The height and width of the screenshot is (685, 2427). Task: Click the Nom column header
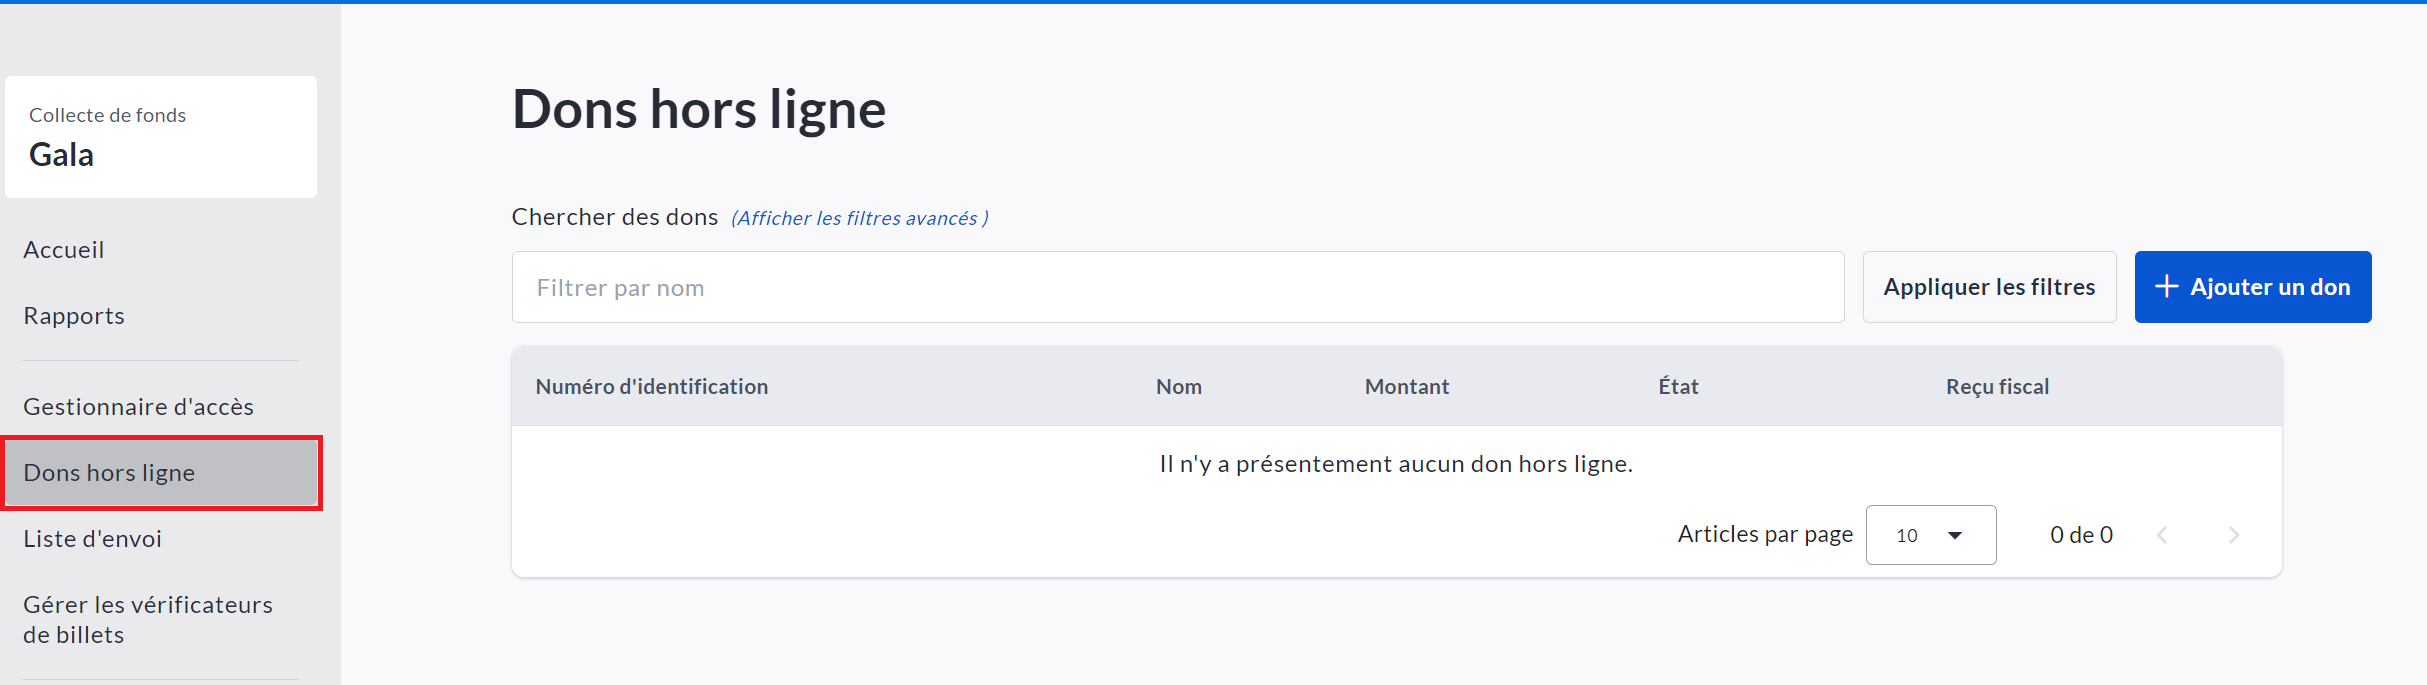pos(1178,387)
